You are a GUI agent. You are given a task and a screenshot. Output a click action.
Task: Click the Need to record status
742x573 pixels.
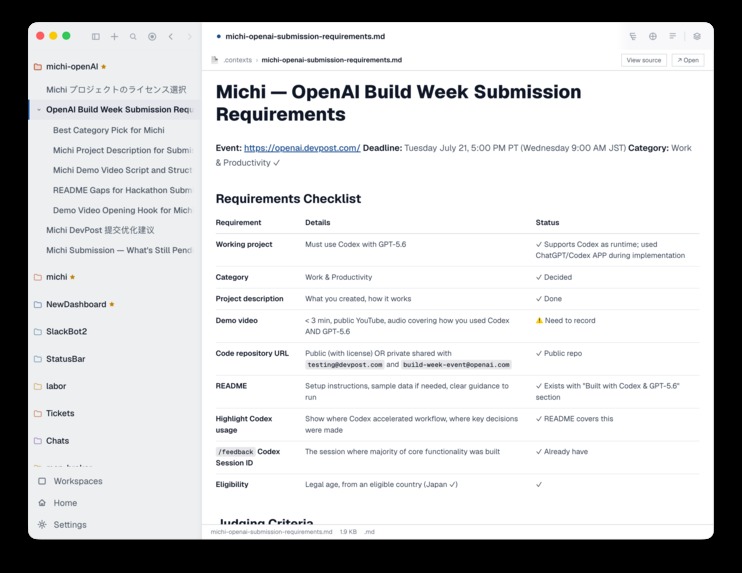(x=565, y=321)
